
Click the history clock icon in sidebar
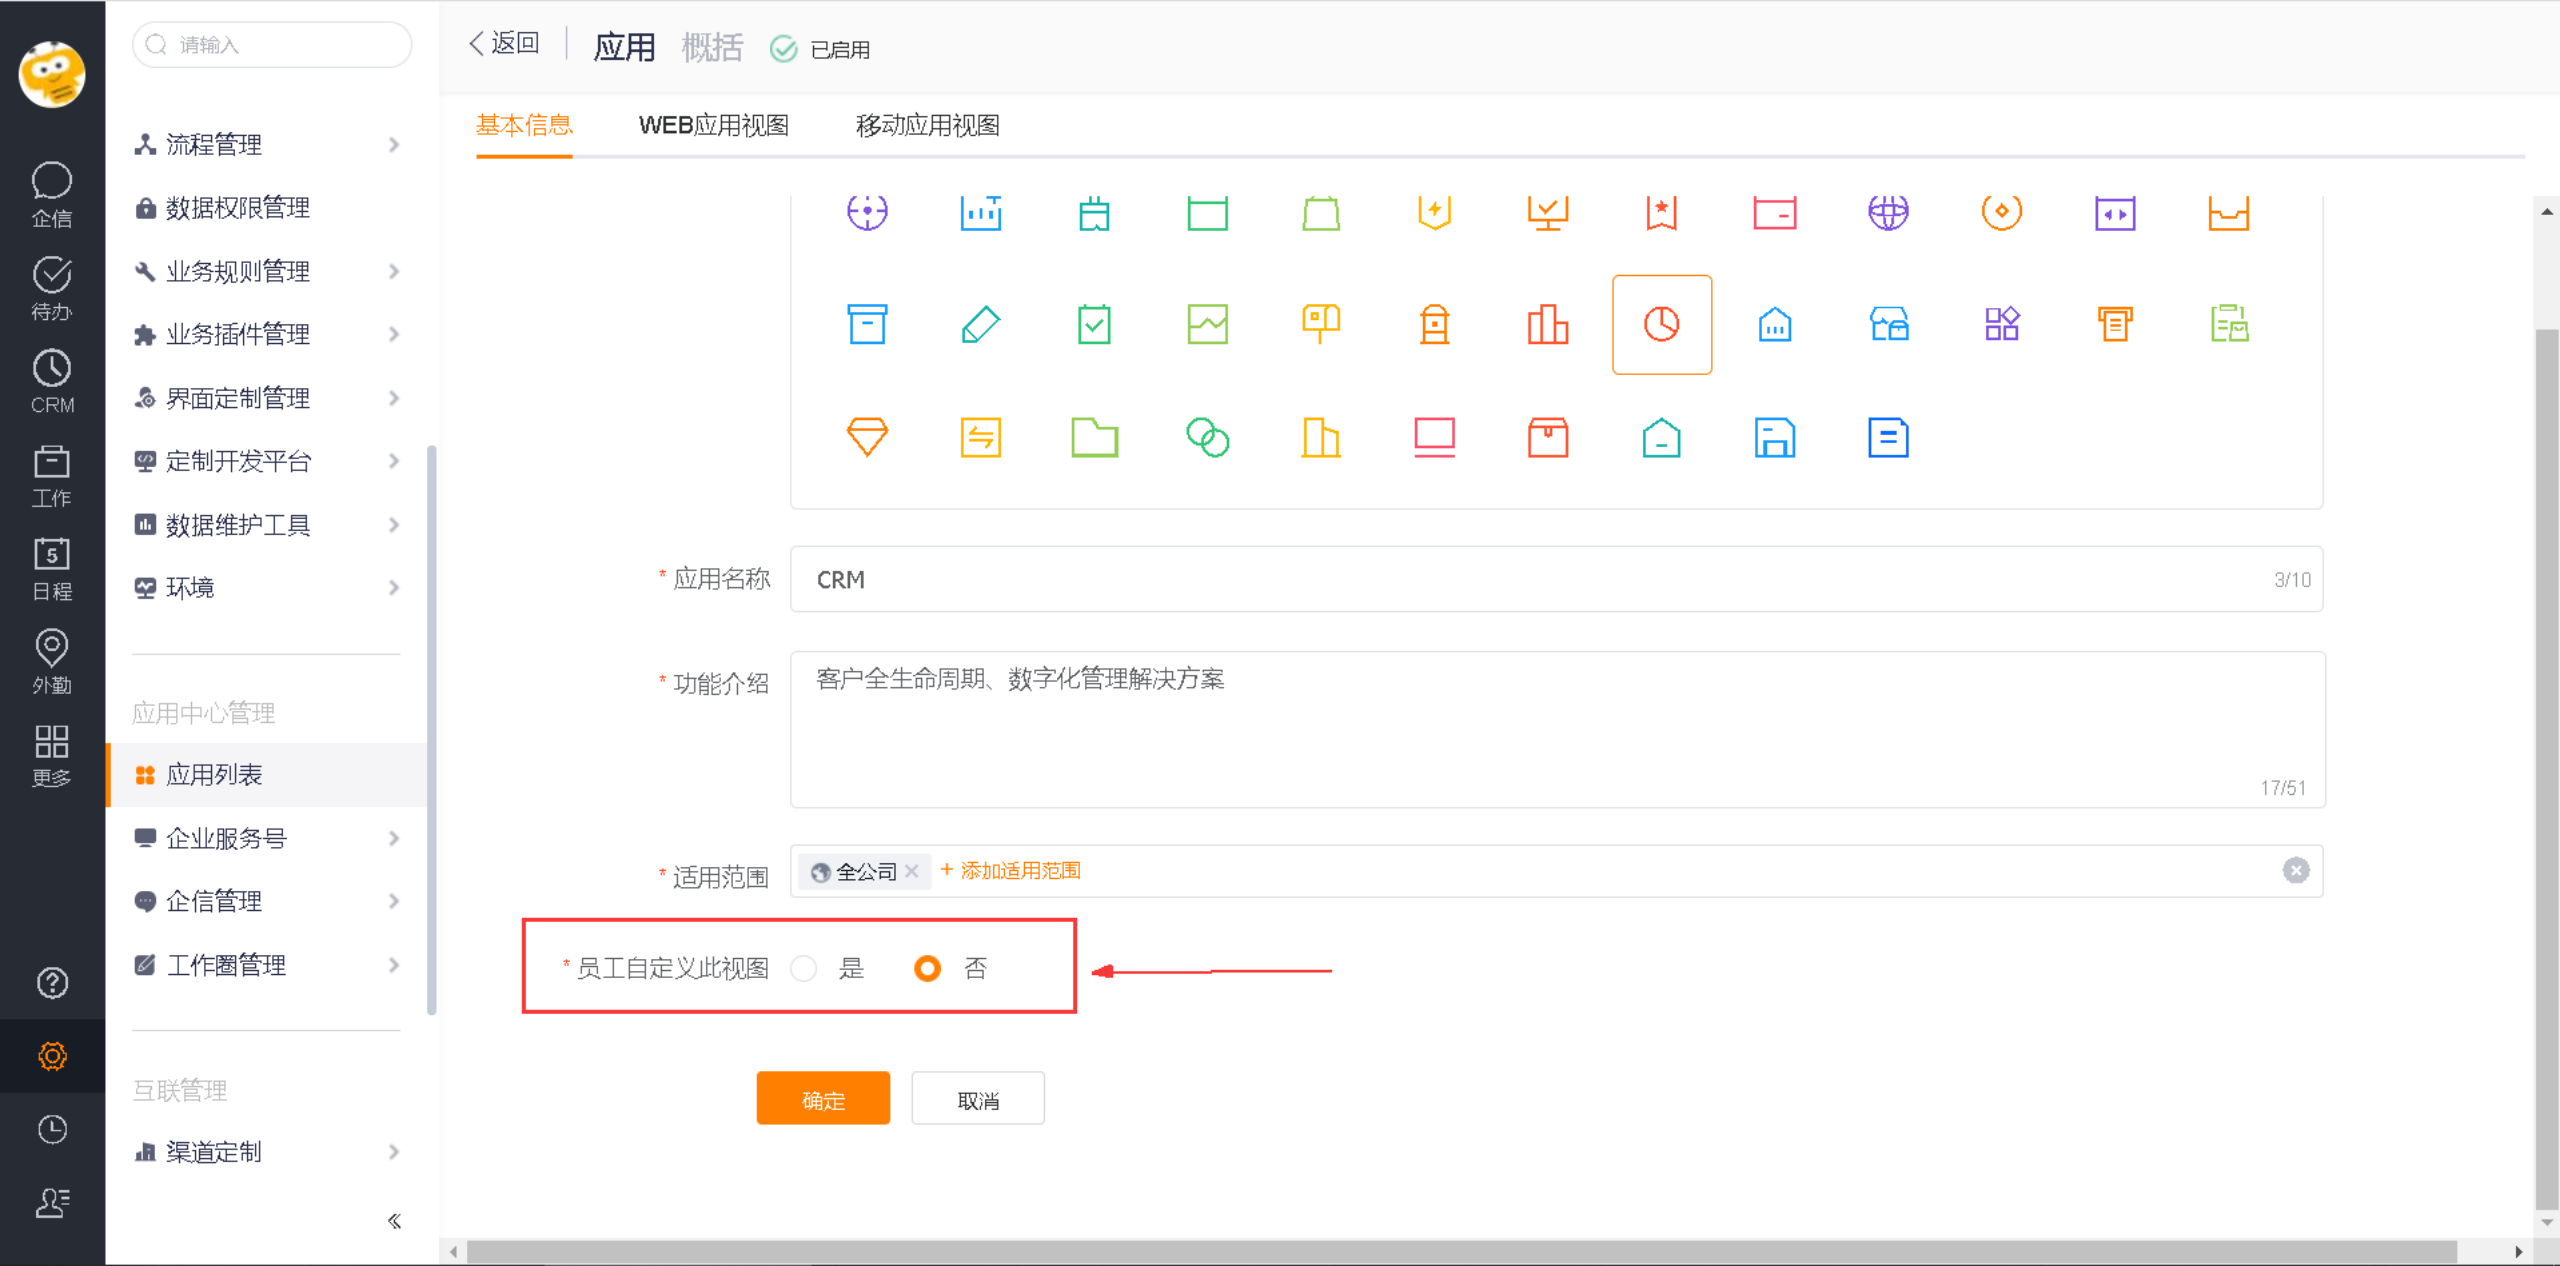(x=52, y=1129)
